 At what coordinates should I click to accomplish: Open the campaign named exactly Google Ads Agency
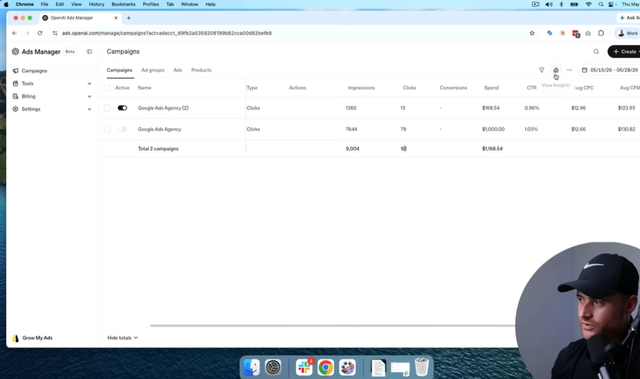pyautogui.click(x=159, y=129)
